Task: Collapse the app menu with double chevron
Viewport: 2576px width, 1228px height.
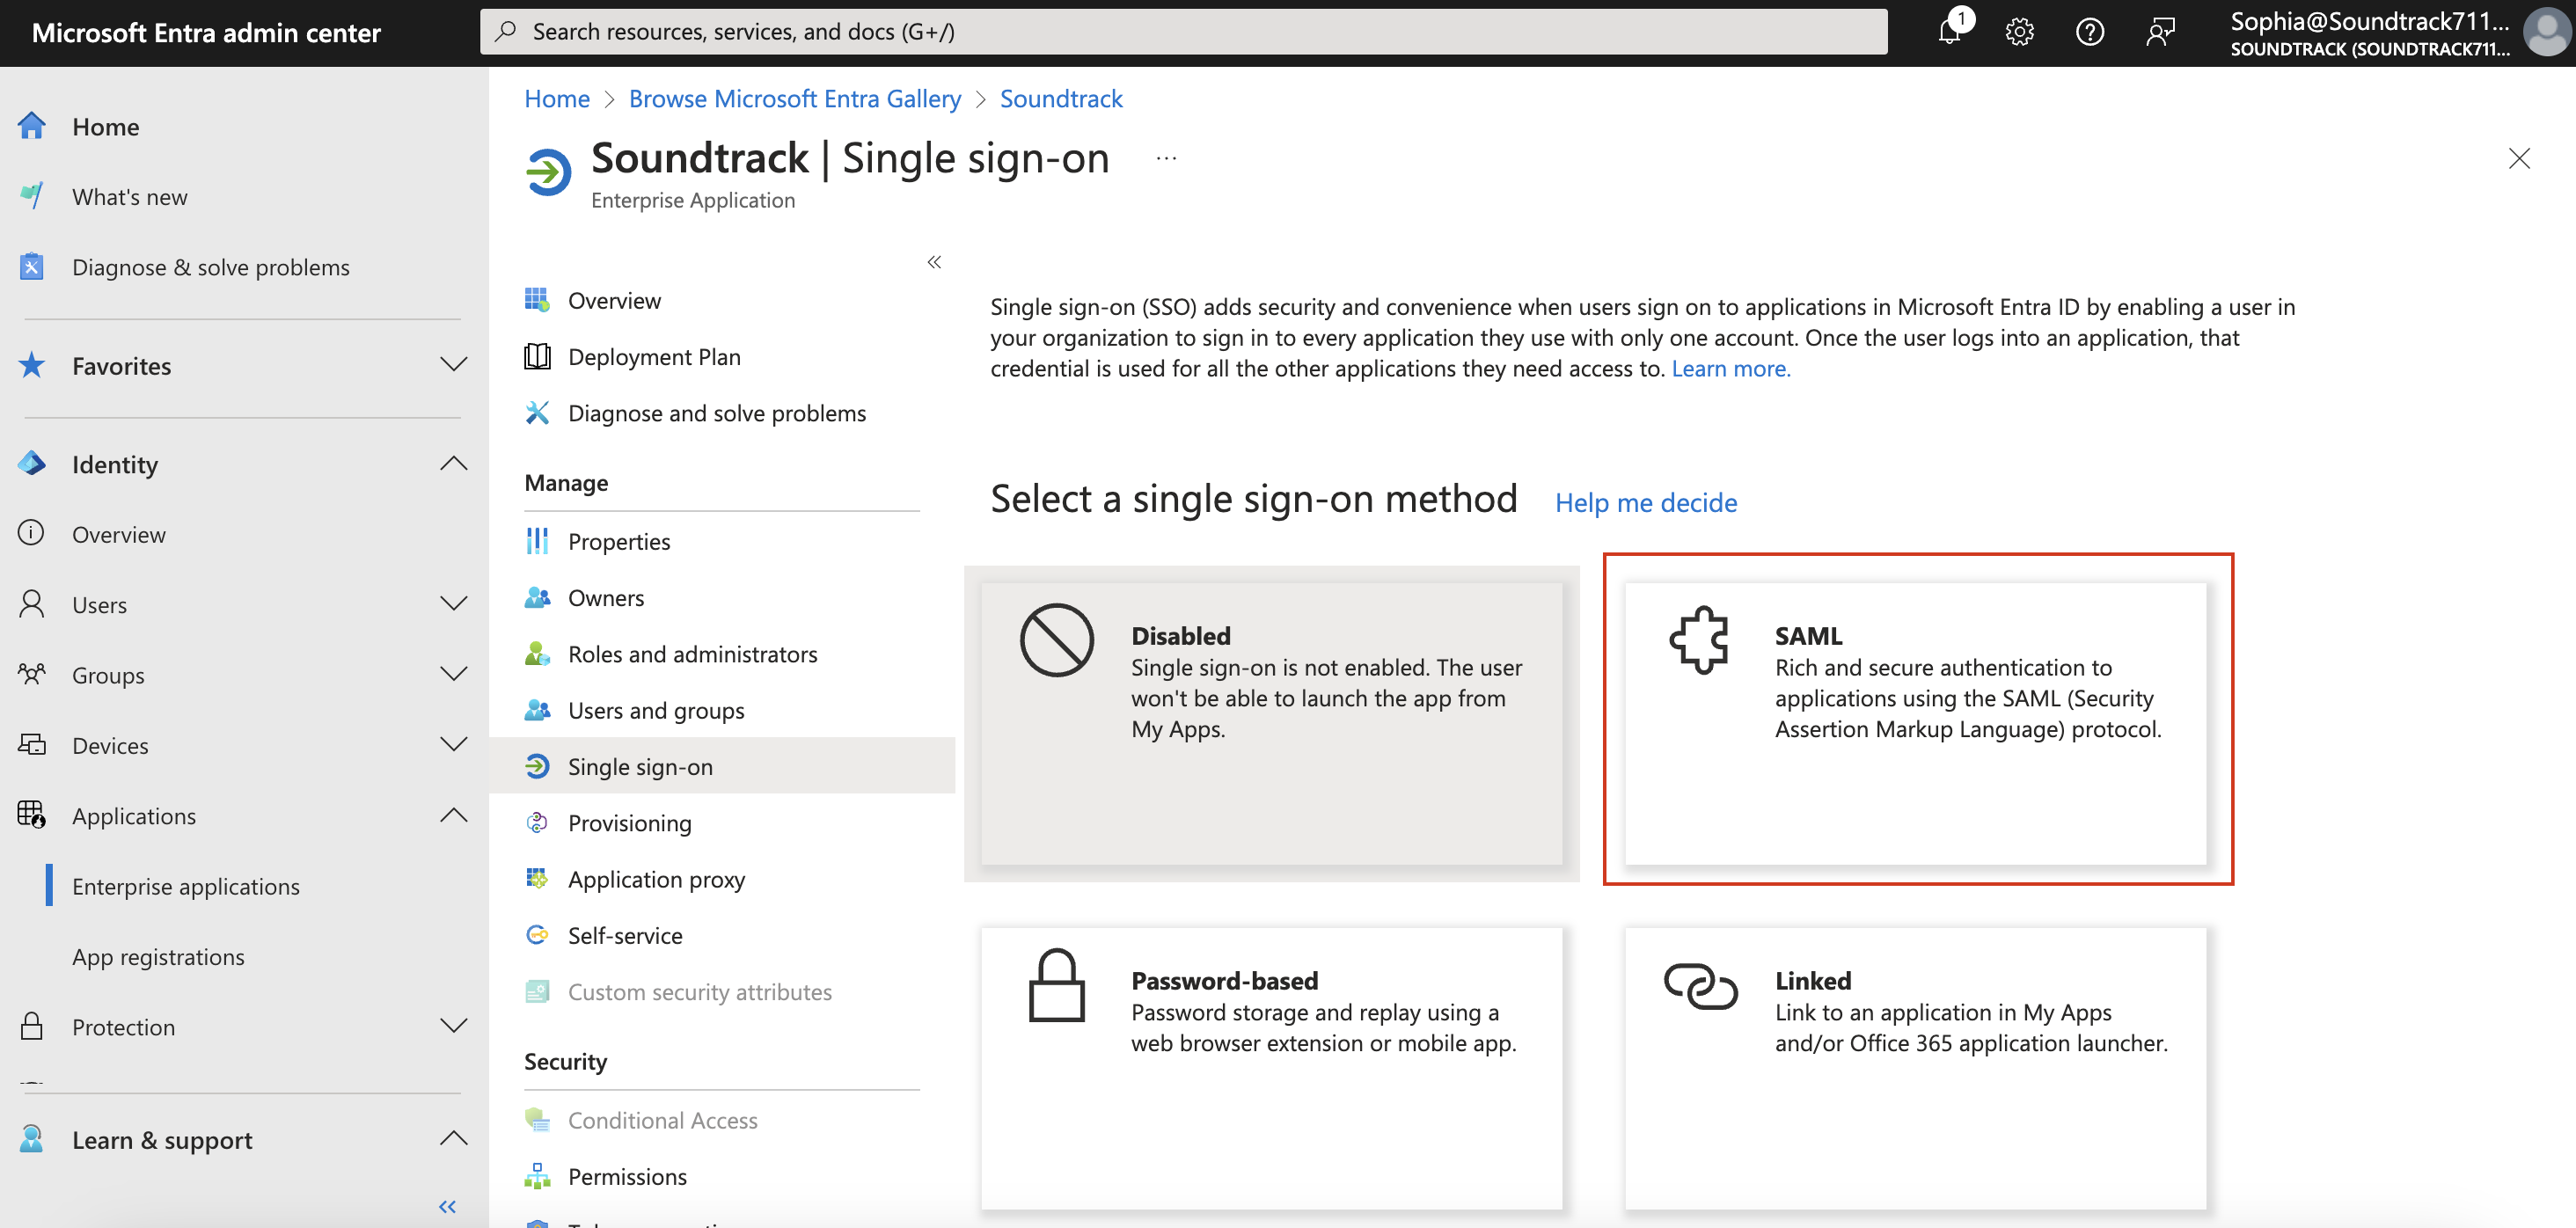Action: pyautogui.click(x=934, y=262)
